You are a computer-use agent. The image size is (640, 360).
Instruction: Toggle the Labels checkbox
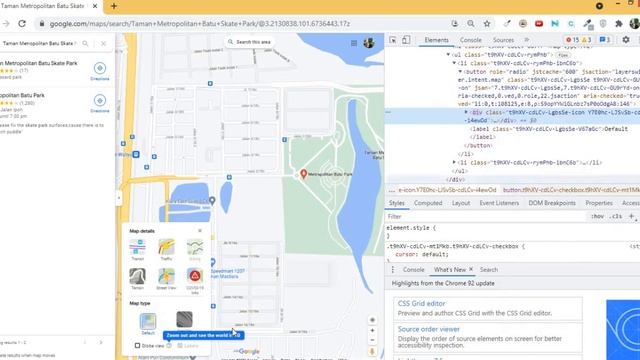click(x=180, y=346)
